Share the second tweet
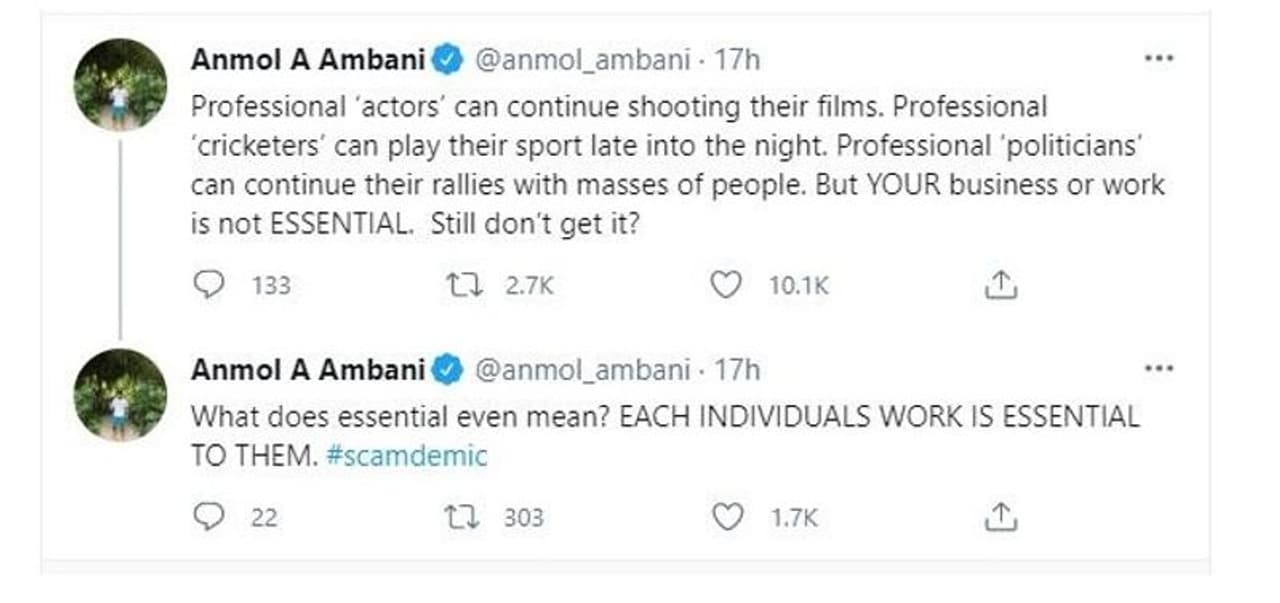Viewport: 1280px width, 603px height. (1000, 517)
